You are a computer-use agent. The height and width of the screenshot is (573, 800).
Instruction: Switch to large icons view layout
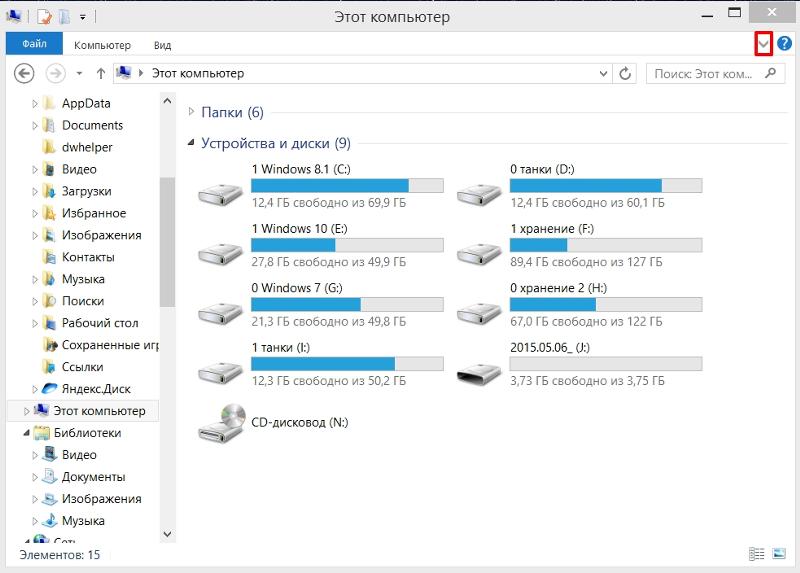coord(779,553)
